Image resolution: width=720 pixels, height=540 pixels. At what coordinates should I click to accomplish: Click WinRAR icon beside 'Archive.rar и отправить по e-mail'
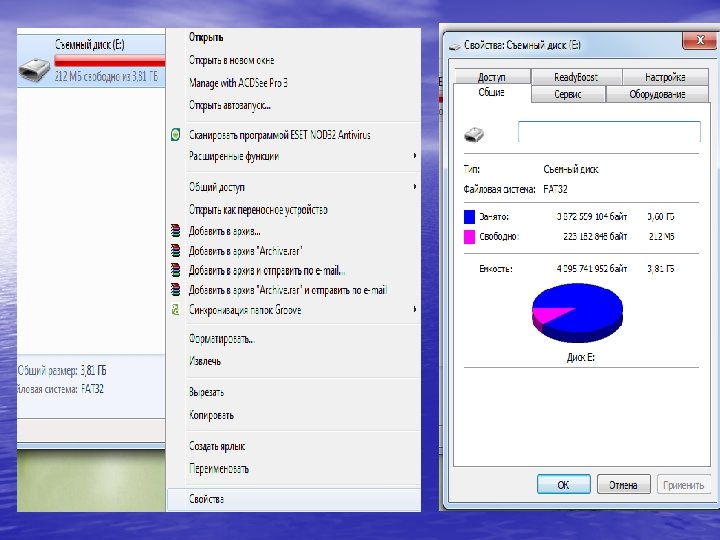(x=175, y=290)
